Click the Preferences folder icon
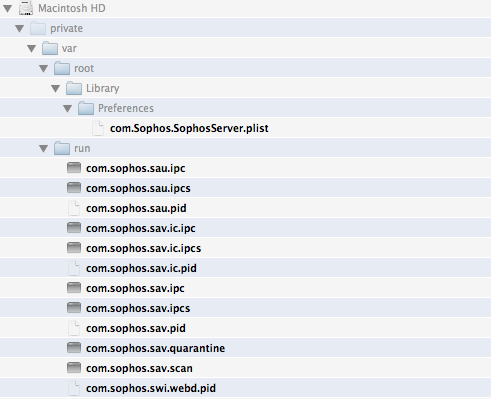Screen dimensions: 491x399 86,108
